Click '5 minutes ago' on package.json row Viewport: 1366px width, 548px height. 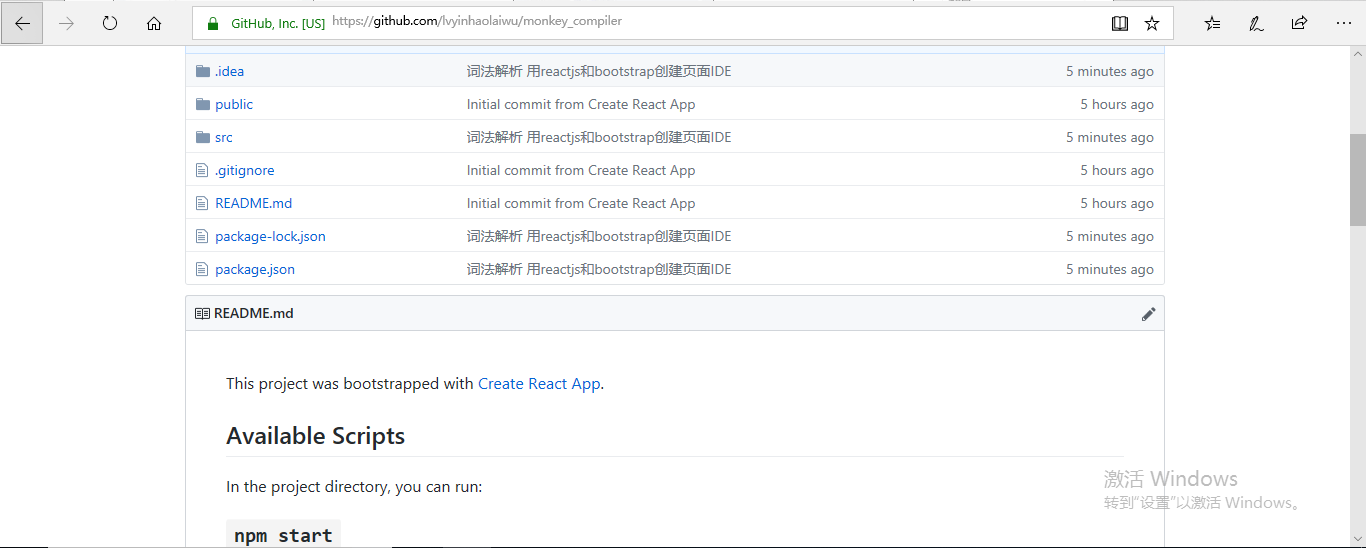(x=1110, y=269)
